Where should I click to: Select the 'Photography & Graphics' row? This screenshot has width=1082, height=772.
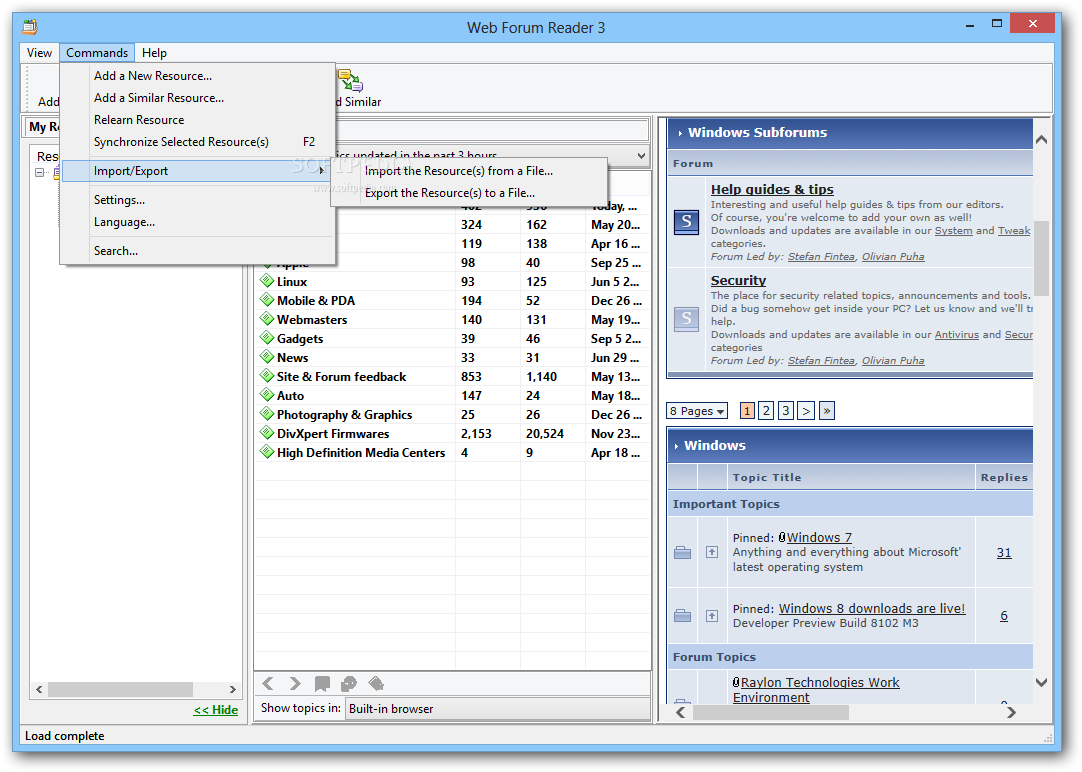click(452, 414)
